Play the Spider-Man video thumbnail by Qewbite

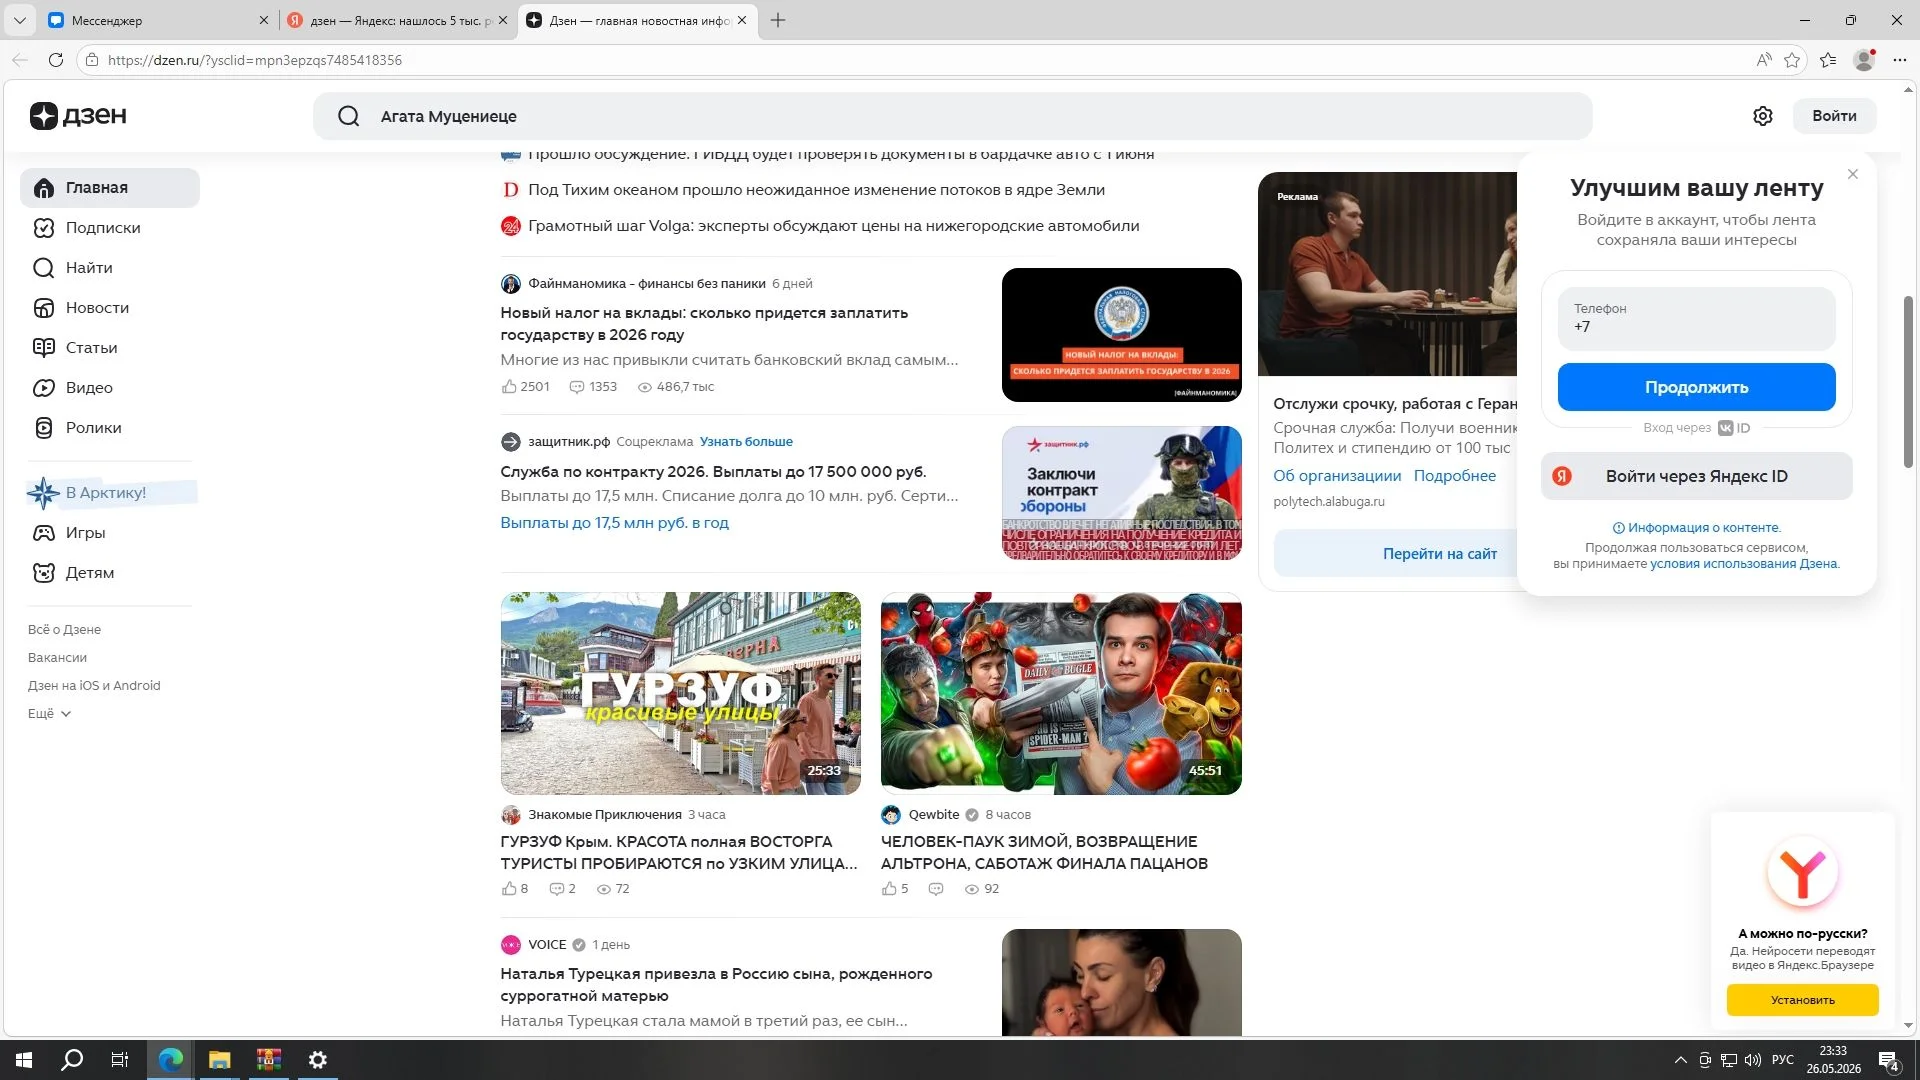click(1061, 694)
